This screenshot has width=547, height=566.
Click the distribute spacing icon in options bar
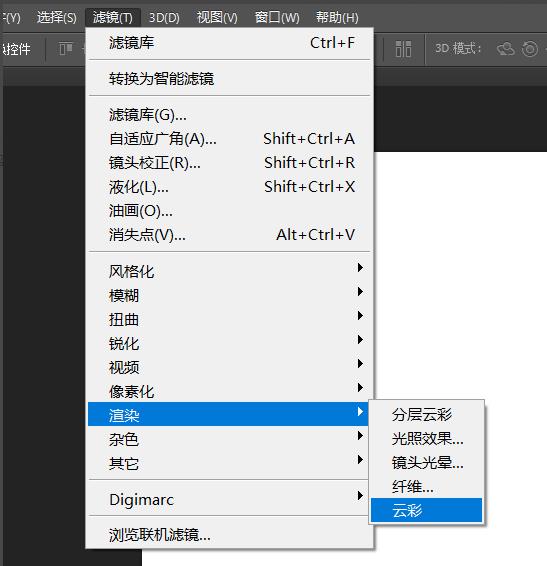403,49
